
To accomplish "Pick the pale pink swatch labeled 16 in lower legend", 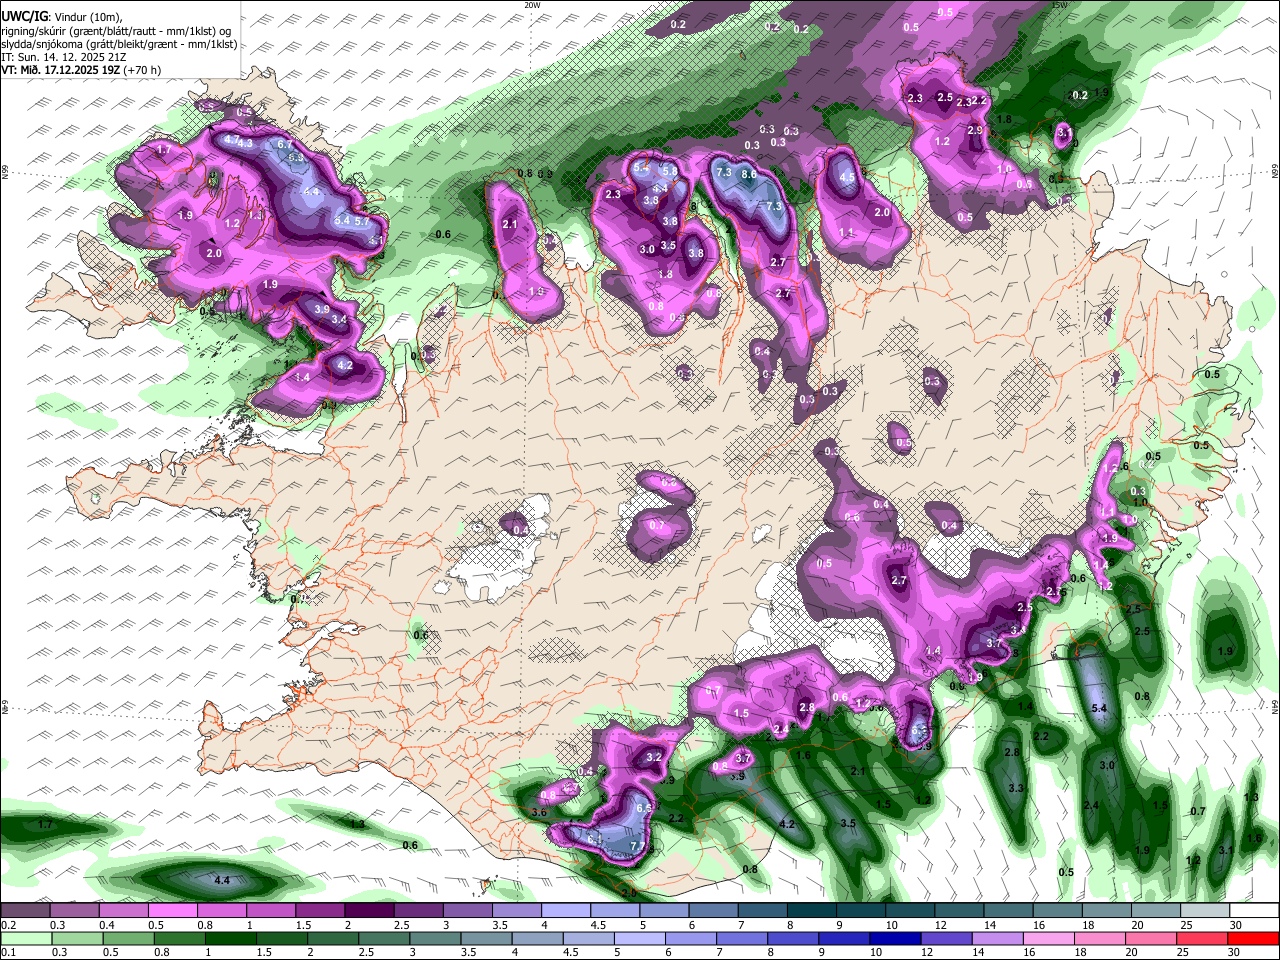I will [x=1047, y=938].
